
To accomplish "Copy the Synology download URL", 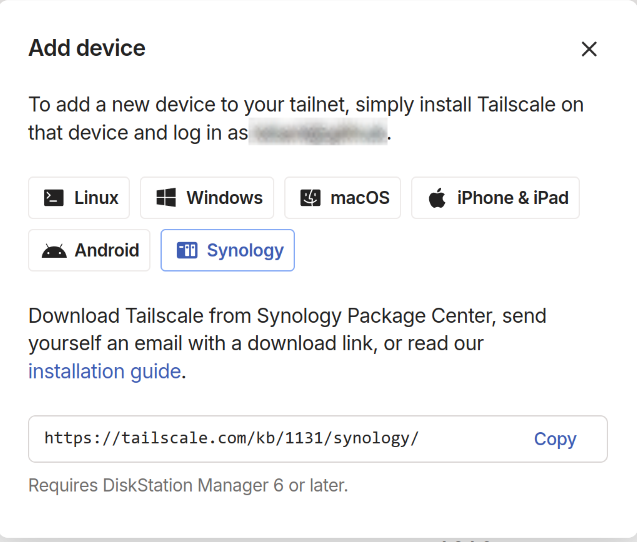I will 555,439.
